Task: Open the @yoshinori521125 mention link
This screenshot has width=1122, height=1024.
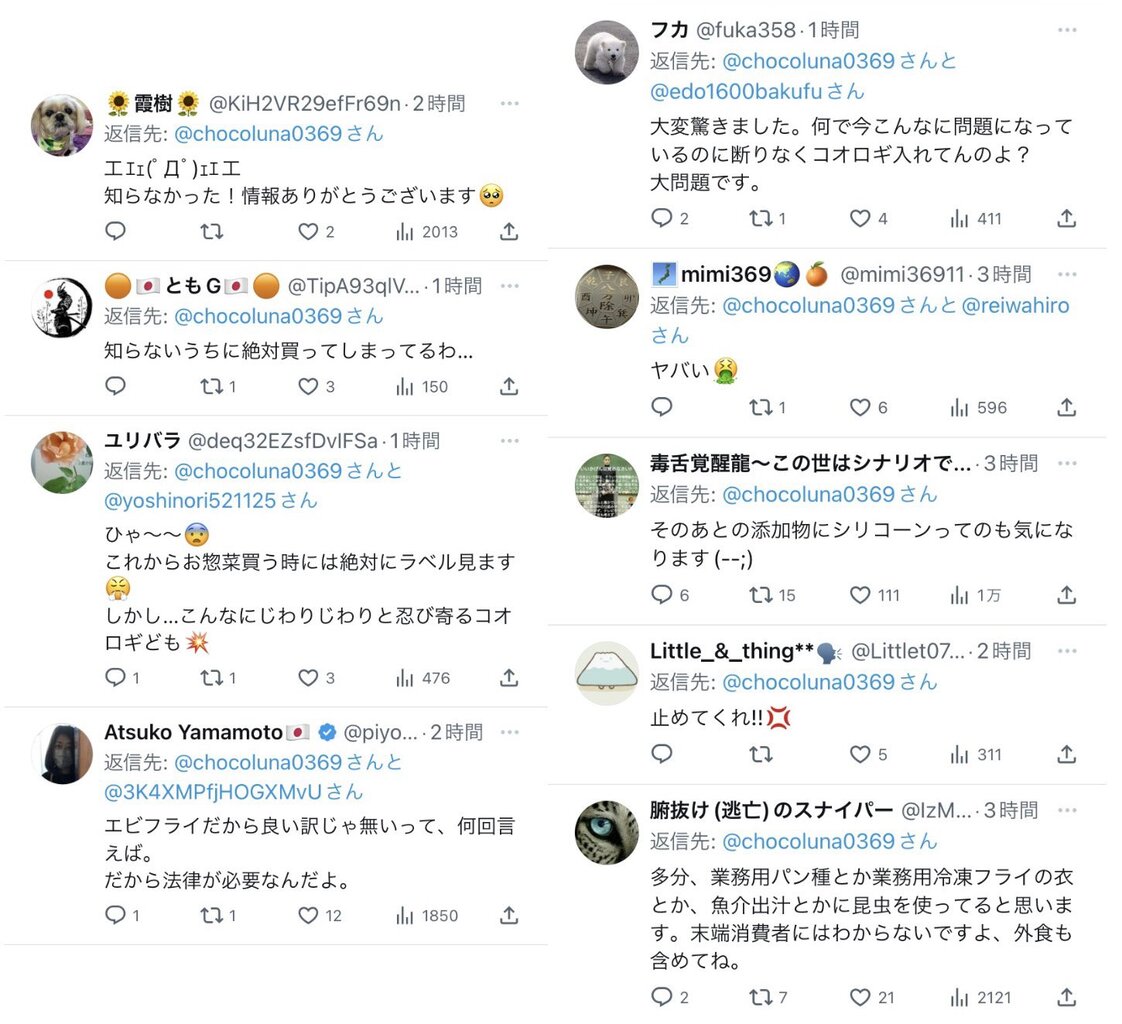Action: 190,501
